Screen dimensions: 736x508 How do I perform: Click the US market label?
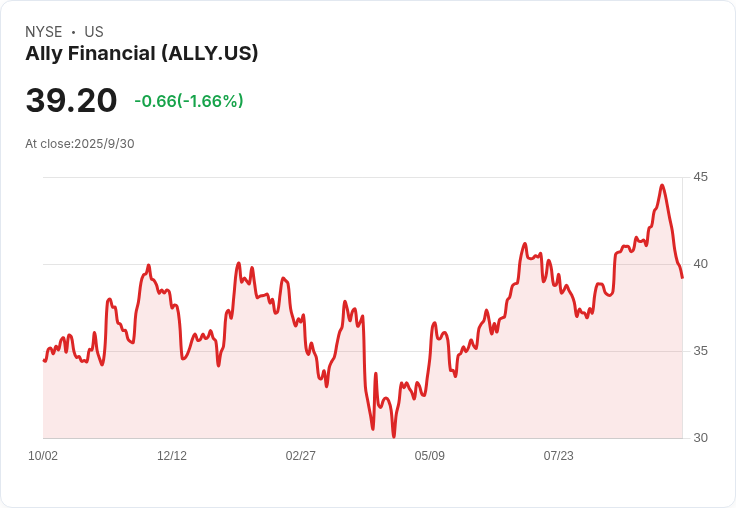click(x=94, y=32)
